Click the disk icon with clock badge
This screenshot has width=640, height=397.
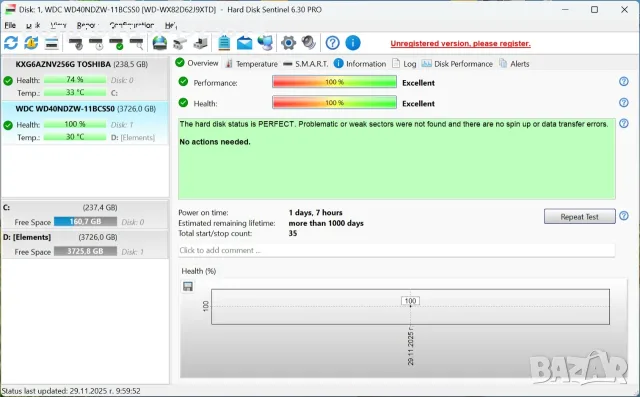[x=96, y=43]
